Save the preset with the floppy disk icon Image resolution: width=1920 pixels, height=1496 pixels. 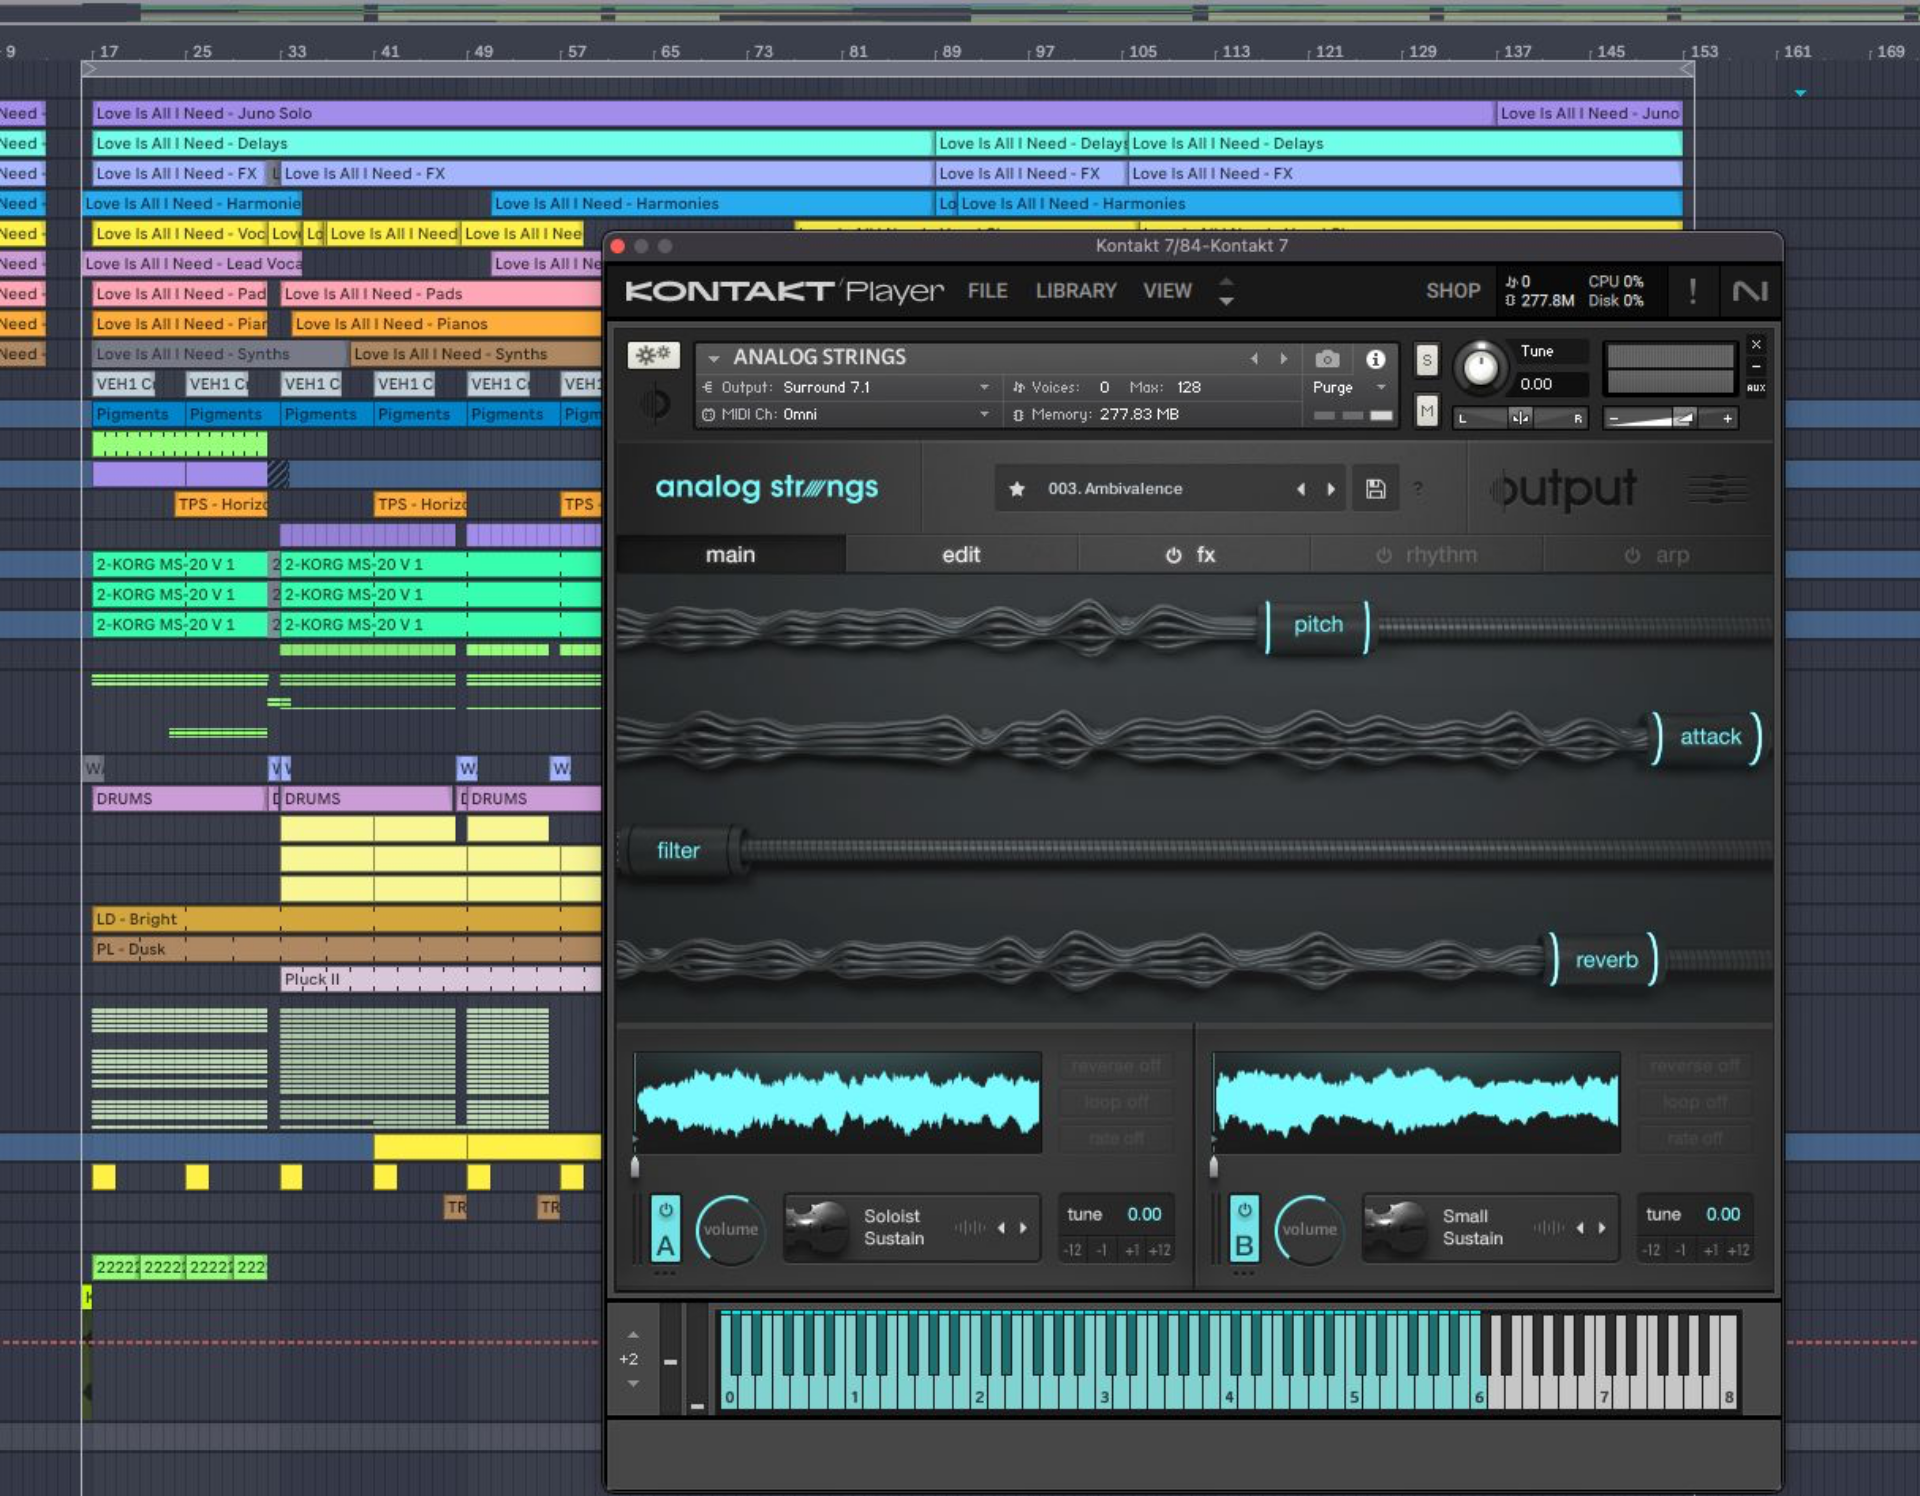1375,489
